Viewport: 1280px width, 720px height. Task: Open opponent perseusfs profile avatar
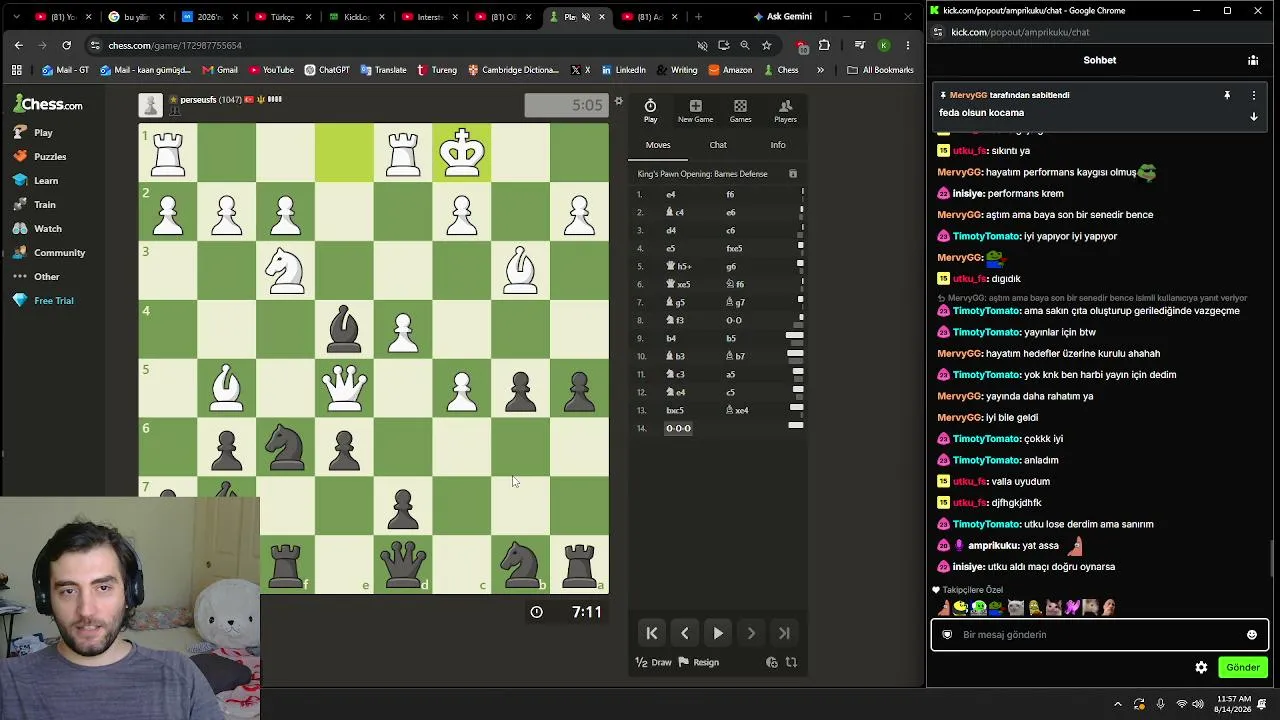coord(150,105)
